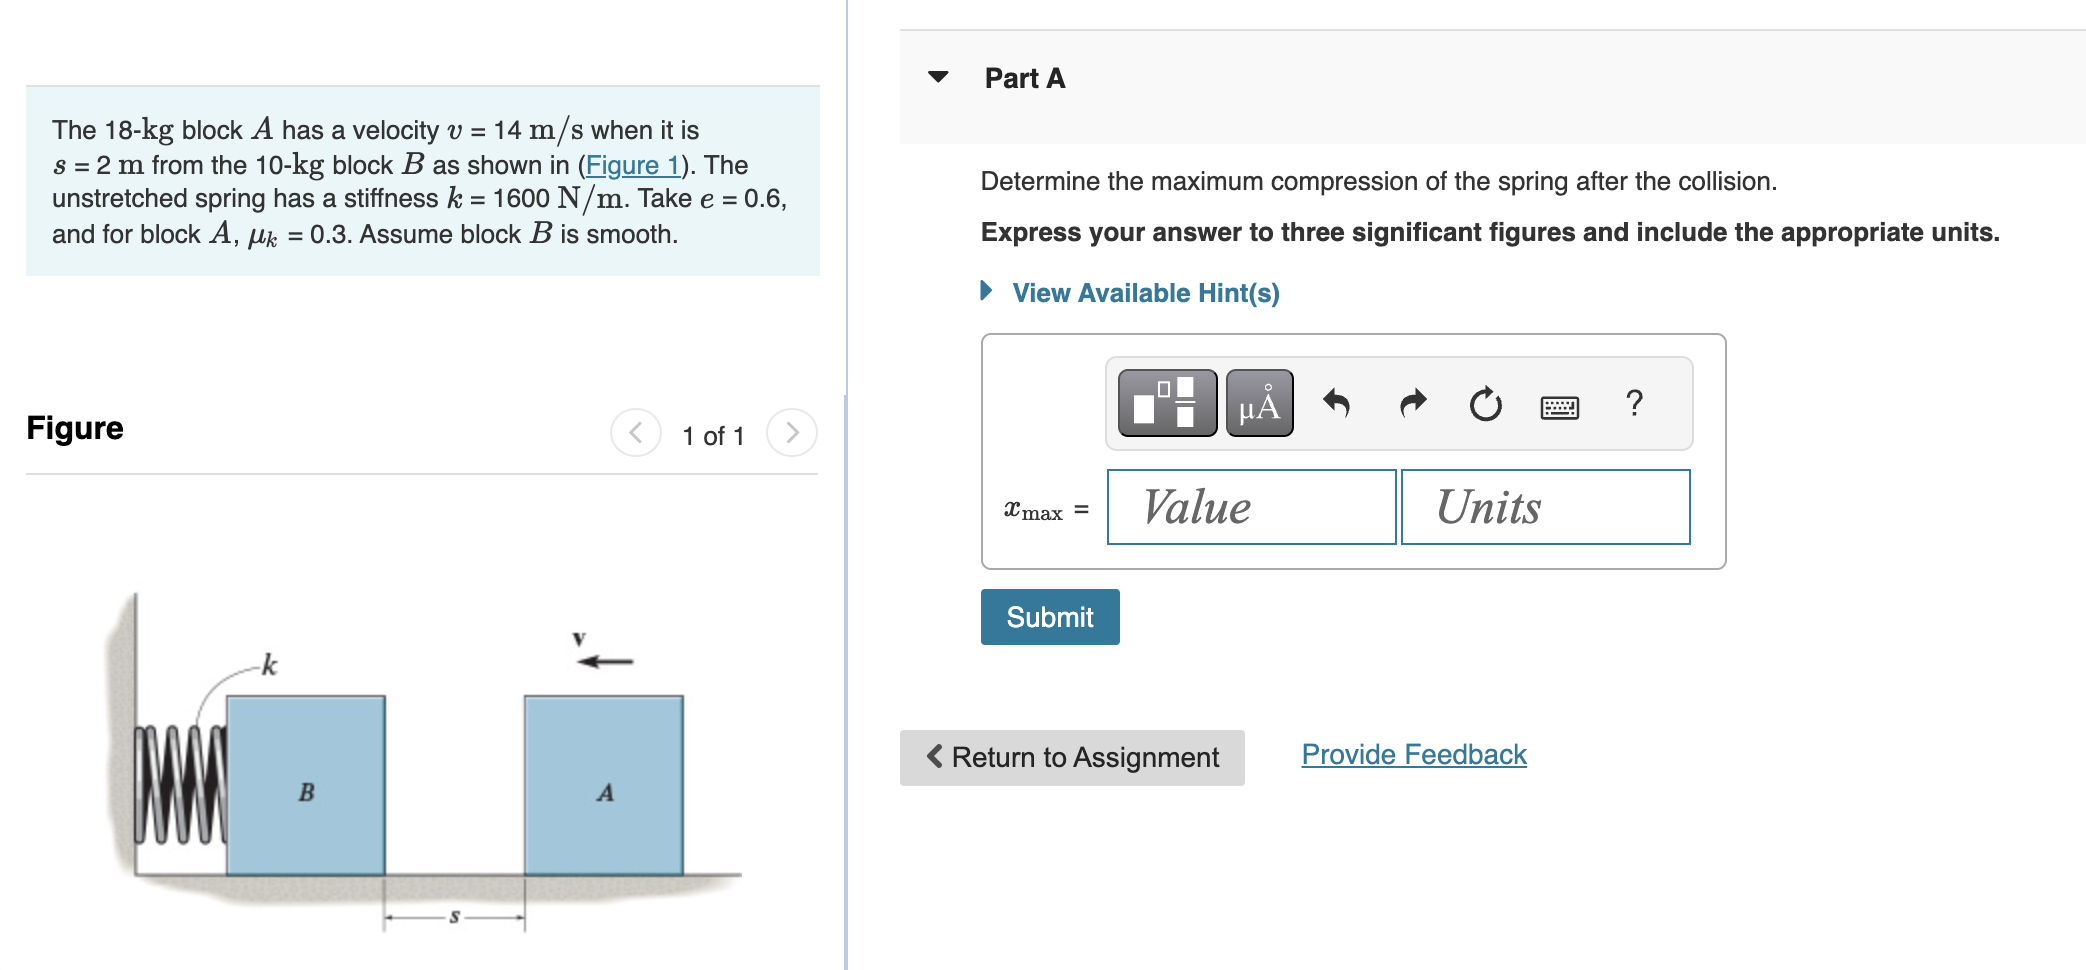Click Provide Feedback
This screenshot has width=2086, height=970.
[x=1412, y=754]
